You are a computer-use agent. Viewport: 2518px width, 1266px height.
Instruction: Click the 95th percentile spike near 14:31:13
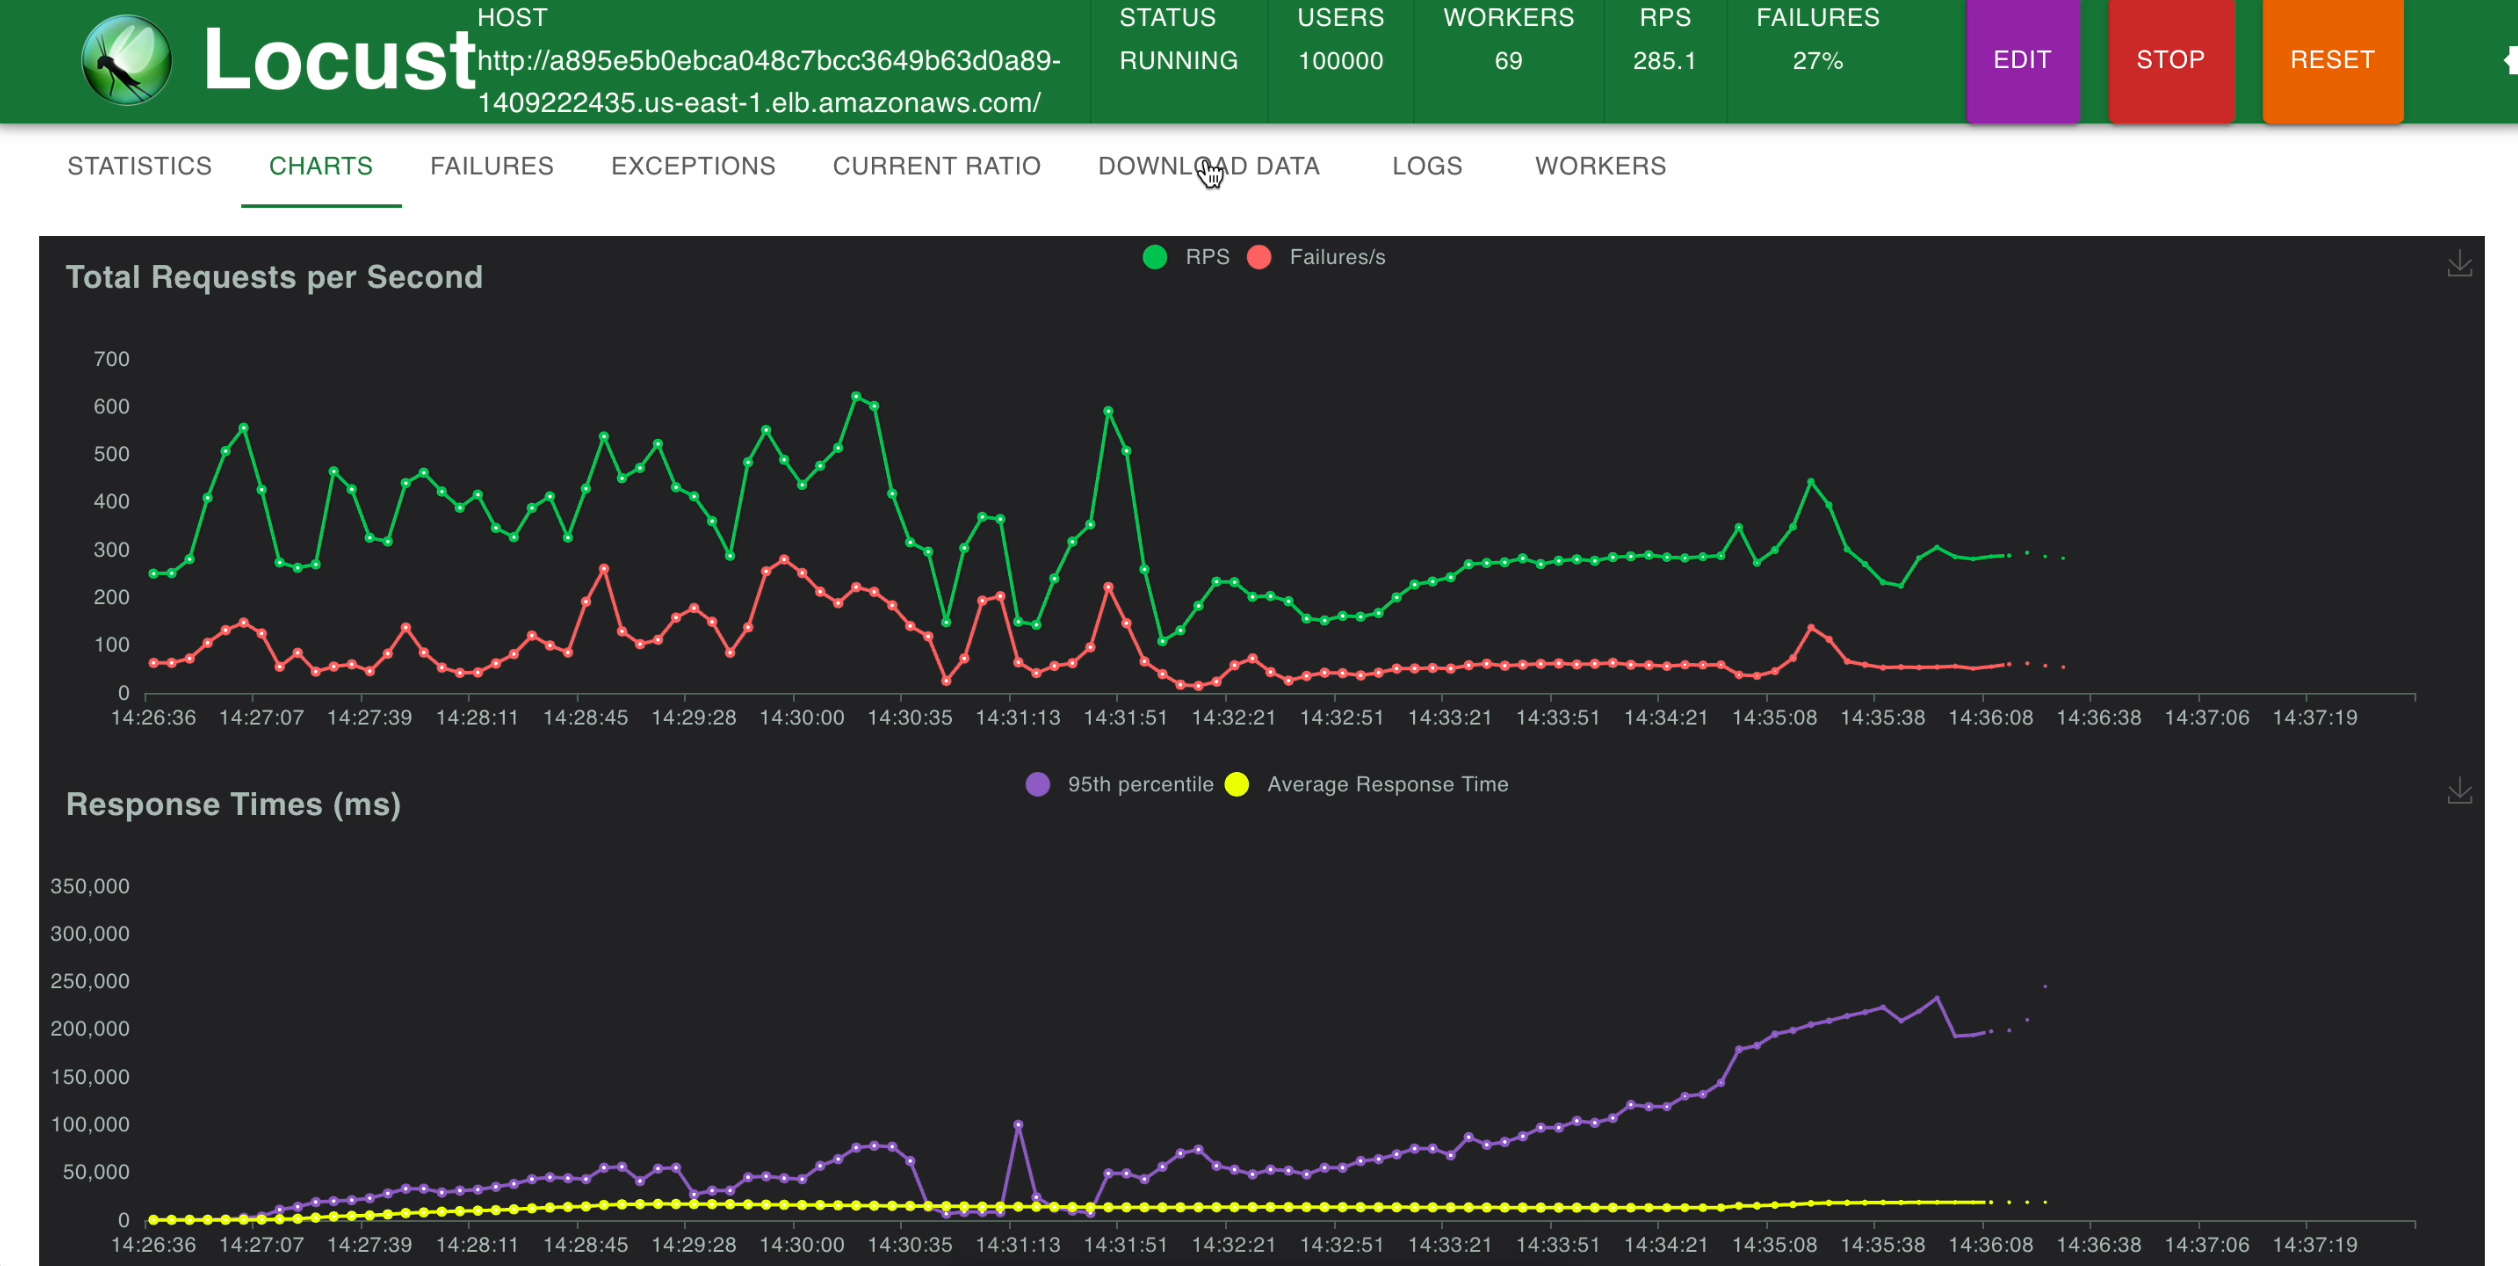1018,1124
